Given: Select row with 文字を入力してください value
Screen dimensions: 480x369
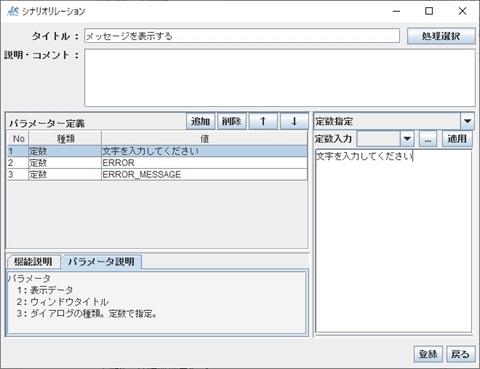Looking at the screenshot, I should [x=157, y=151].
